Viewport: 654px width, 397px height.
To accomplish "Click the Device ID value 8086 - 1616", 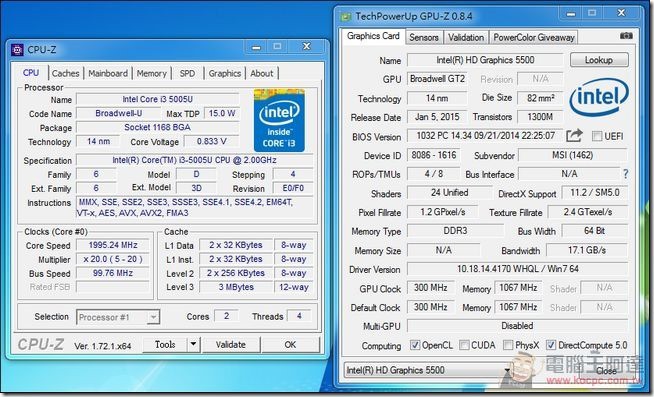I will coord(433,155).
